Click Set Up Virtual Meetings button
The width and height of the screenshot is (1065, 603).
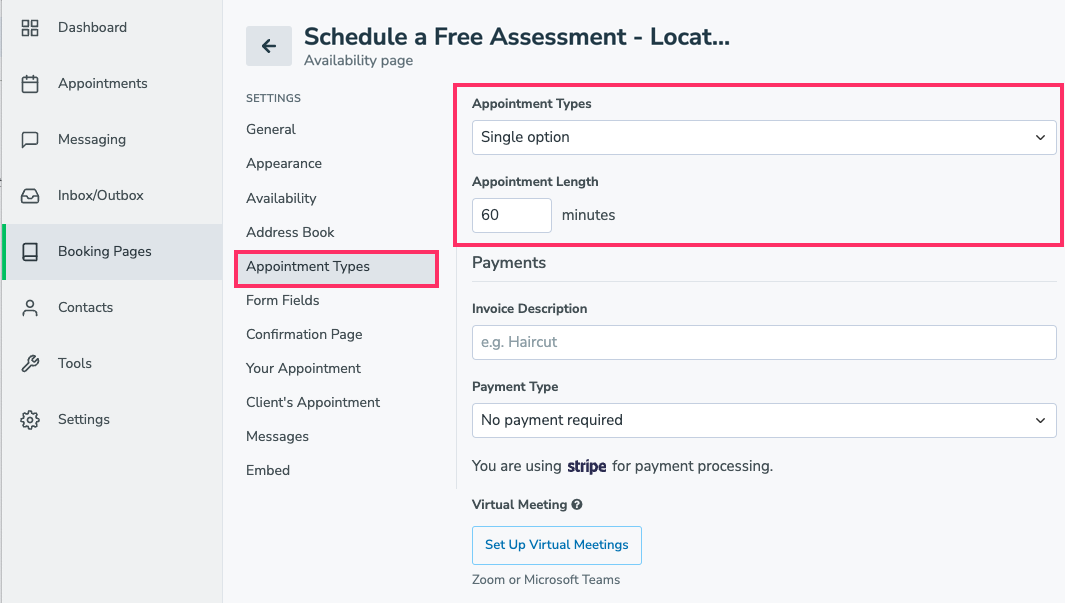pos(557,545)
